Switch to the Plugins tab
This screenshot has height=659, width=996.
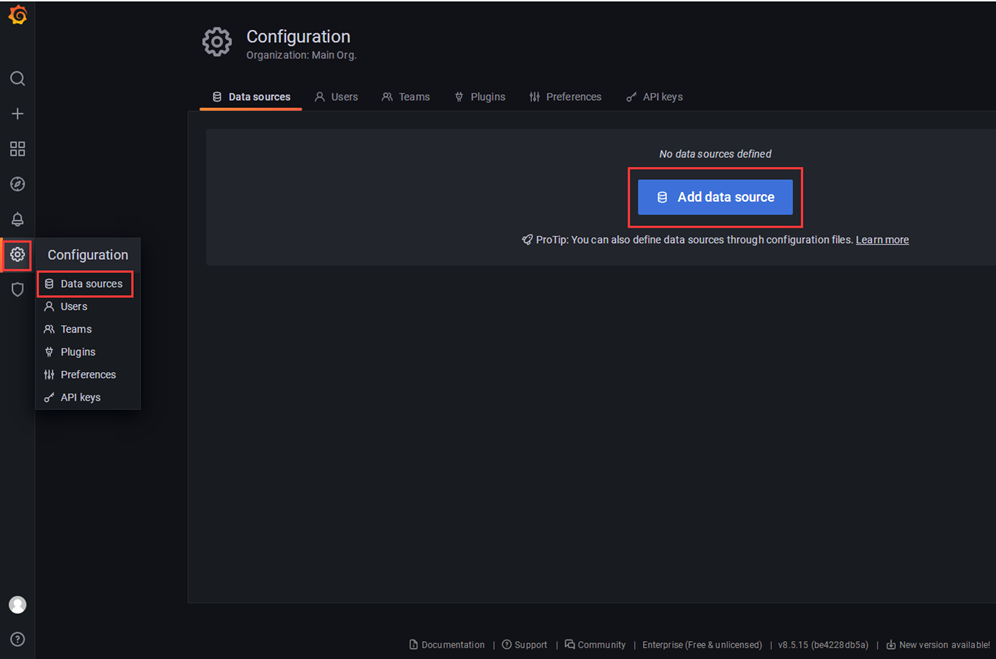tap(480, 97)
